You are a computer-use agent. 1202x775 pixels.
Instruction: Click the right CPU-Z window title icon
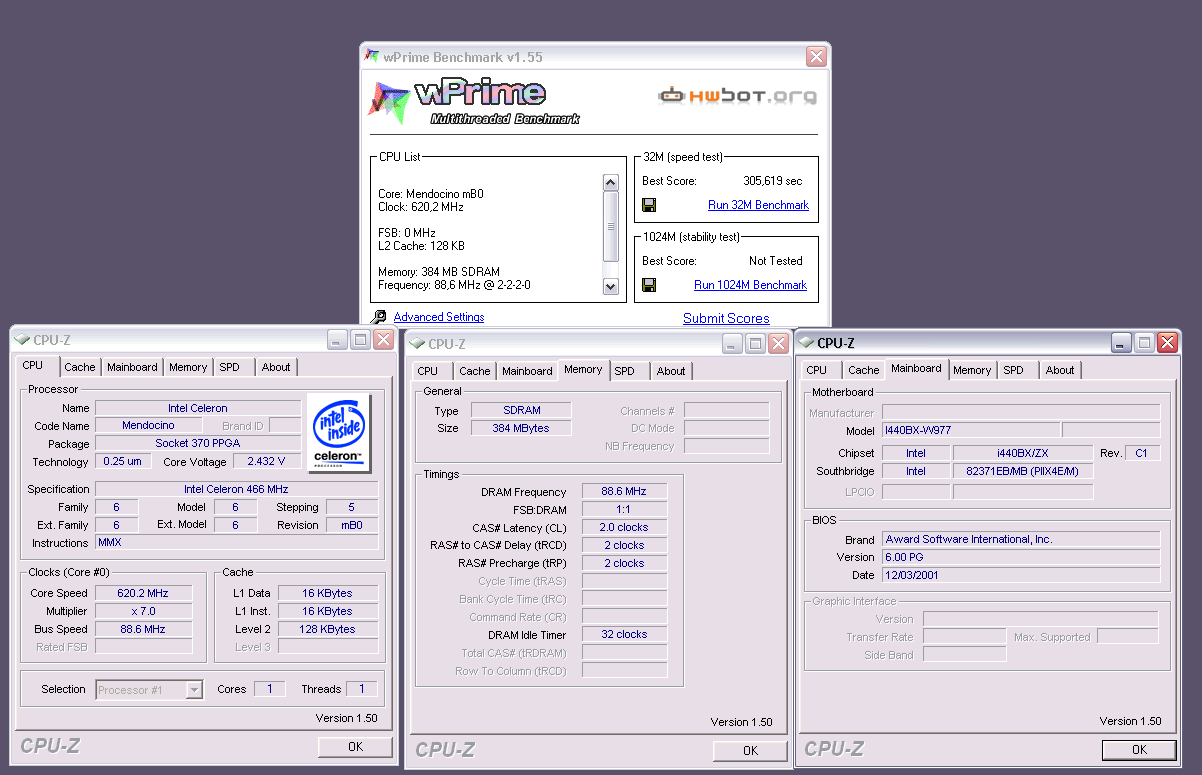pyautogui.click(x=805, y=342)
